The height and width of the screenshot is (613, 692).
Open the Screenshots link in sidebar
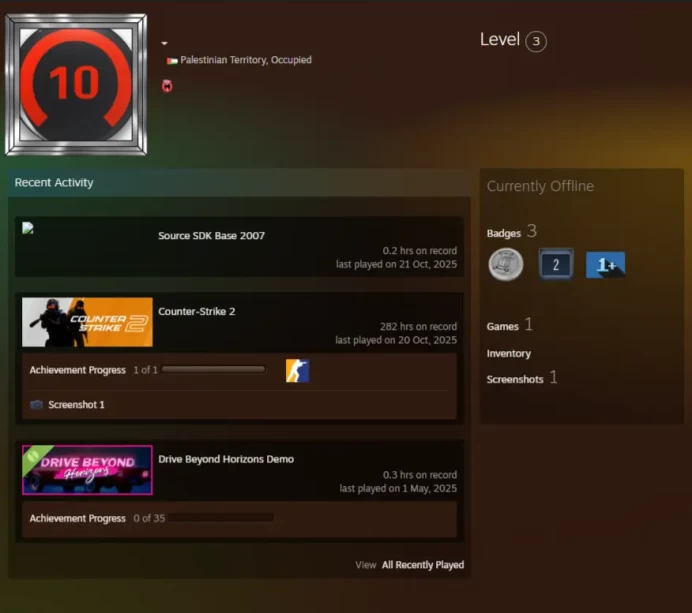515,380
